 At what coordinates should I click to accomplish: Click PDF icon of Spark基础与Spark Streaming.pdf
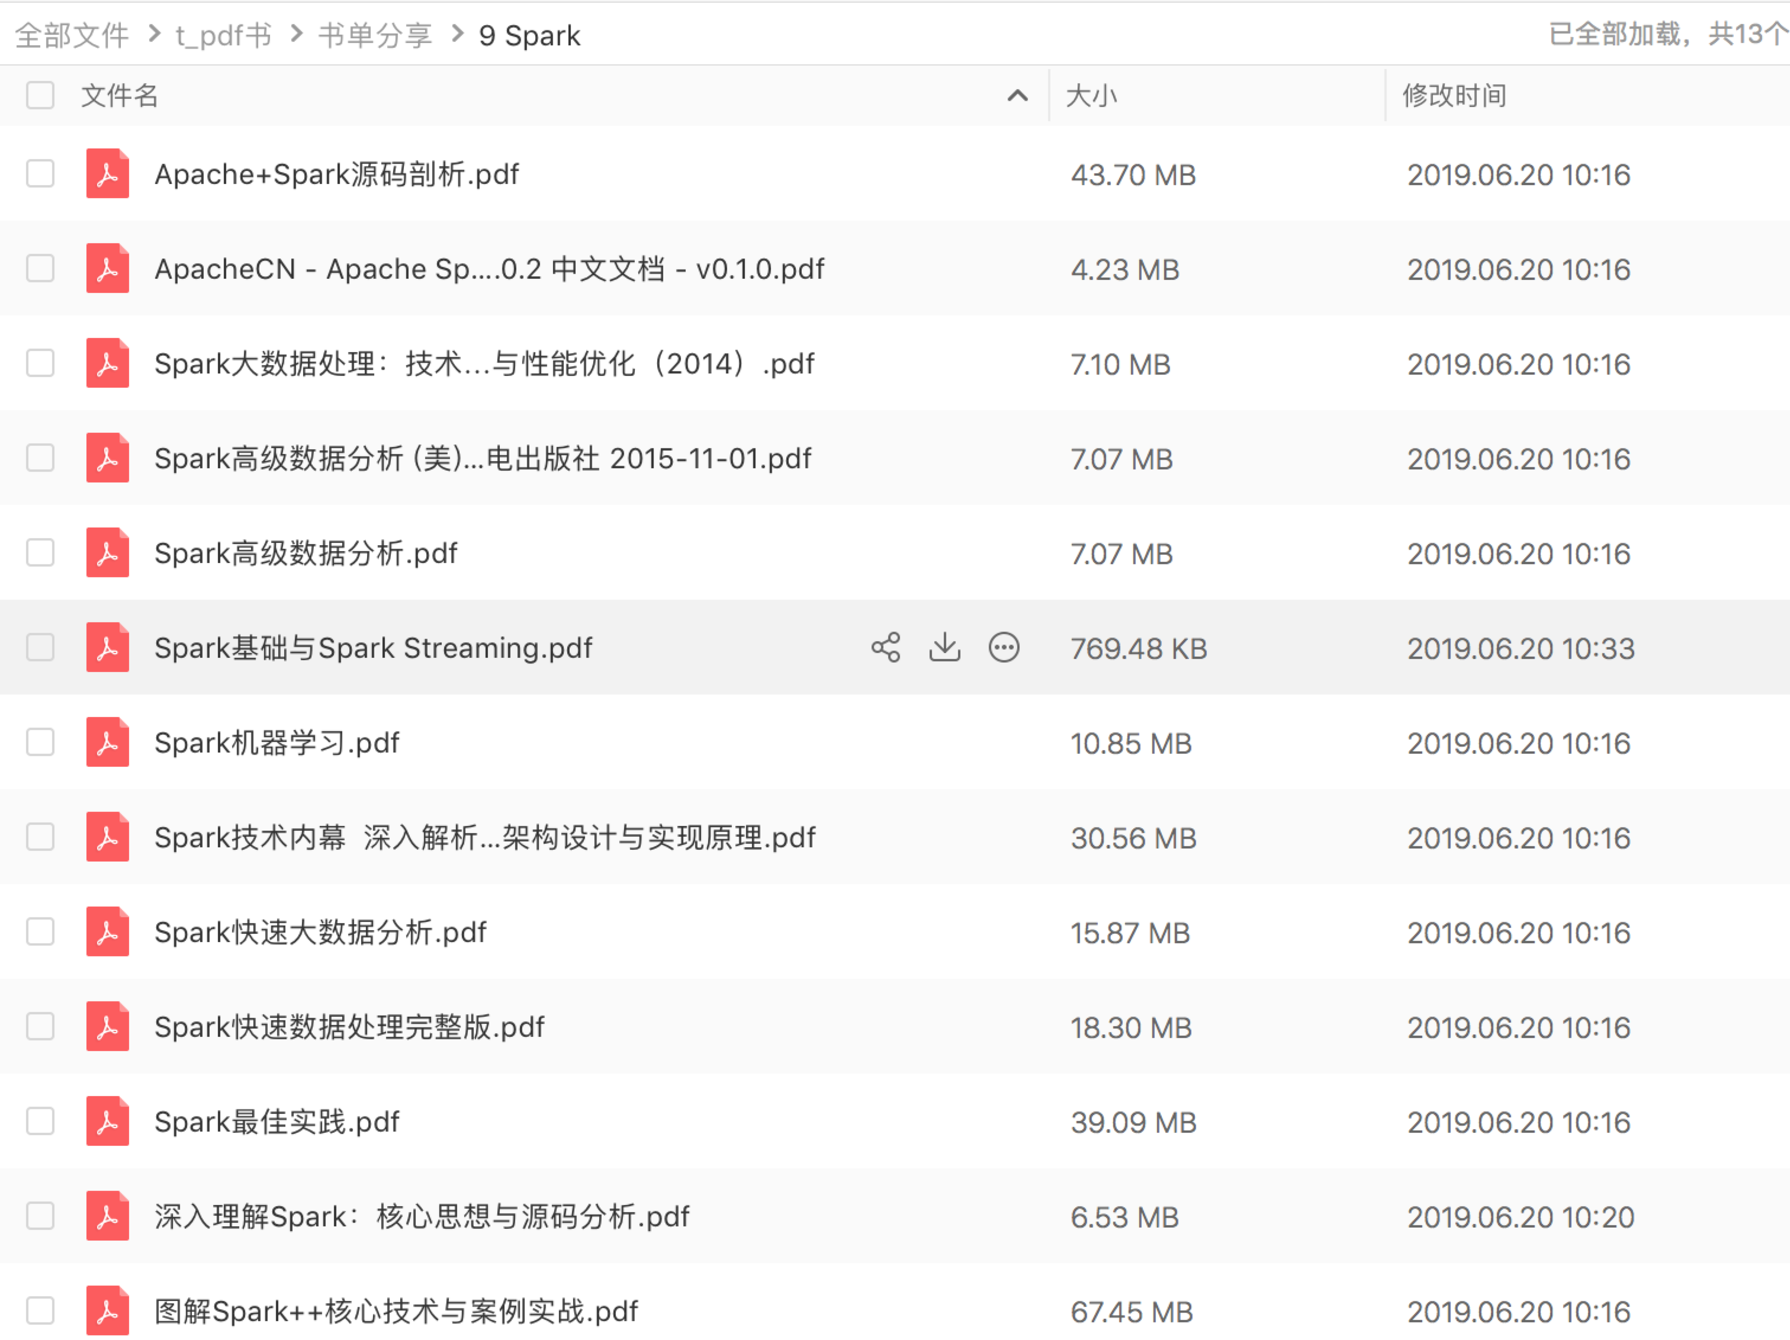(x=108, y=648)
